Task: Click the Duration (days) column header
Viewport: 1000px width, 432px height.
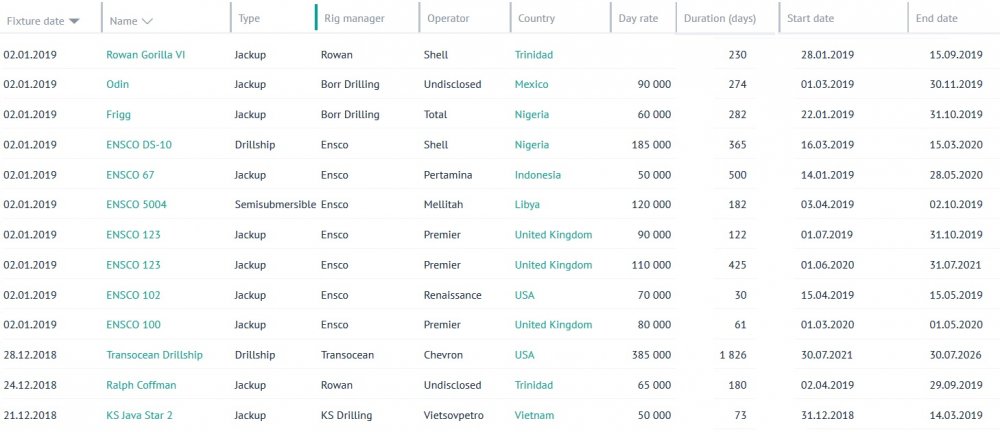Action: (x=719, y=19)
